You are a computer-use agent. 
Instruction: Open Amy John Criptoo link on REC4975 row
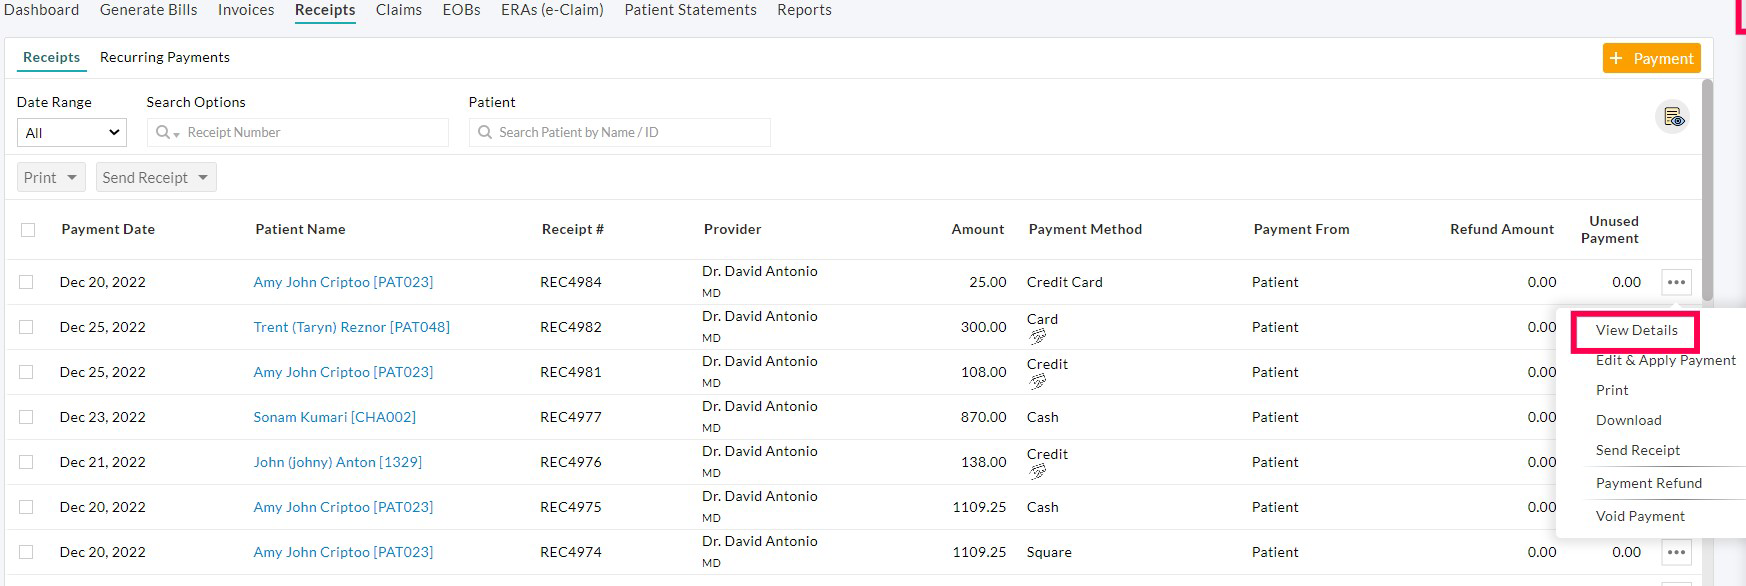343,507
